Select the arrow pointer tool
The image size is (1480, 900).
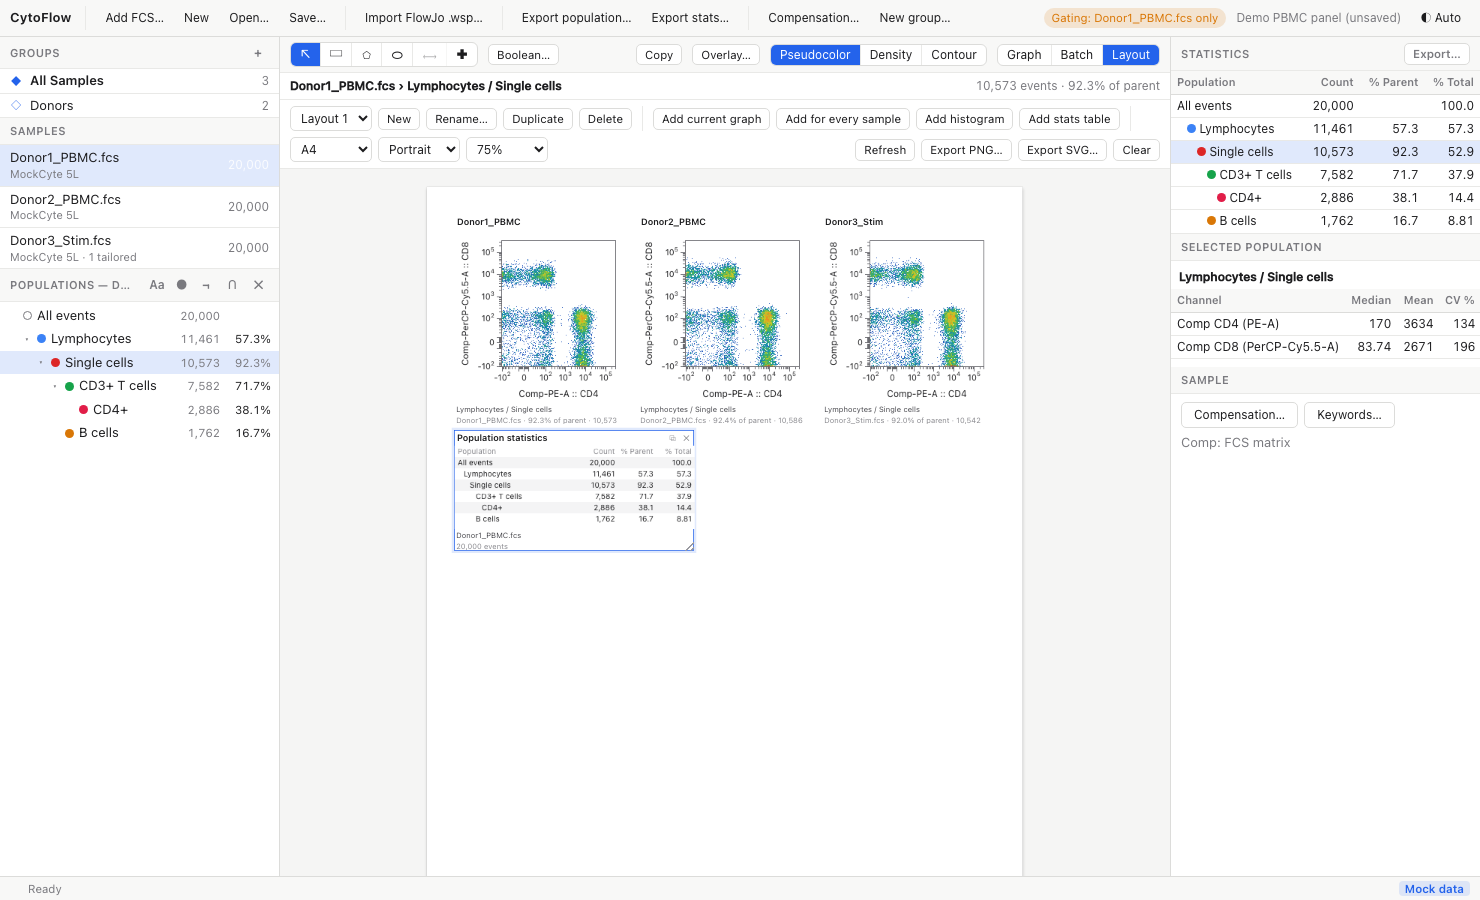click(x=305, y=55)
